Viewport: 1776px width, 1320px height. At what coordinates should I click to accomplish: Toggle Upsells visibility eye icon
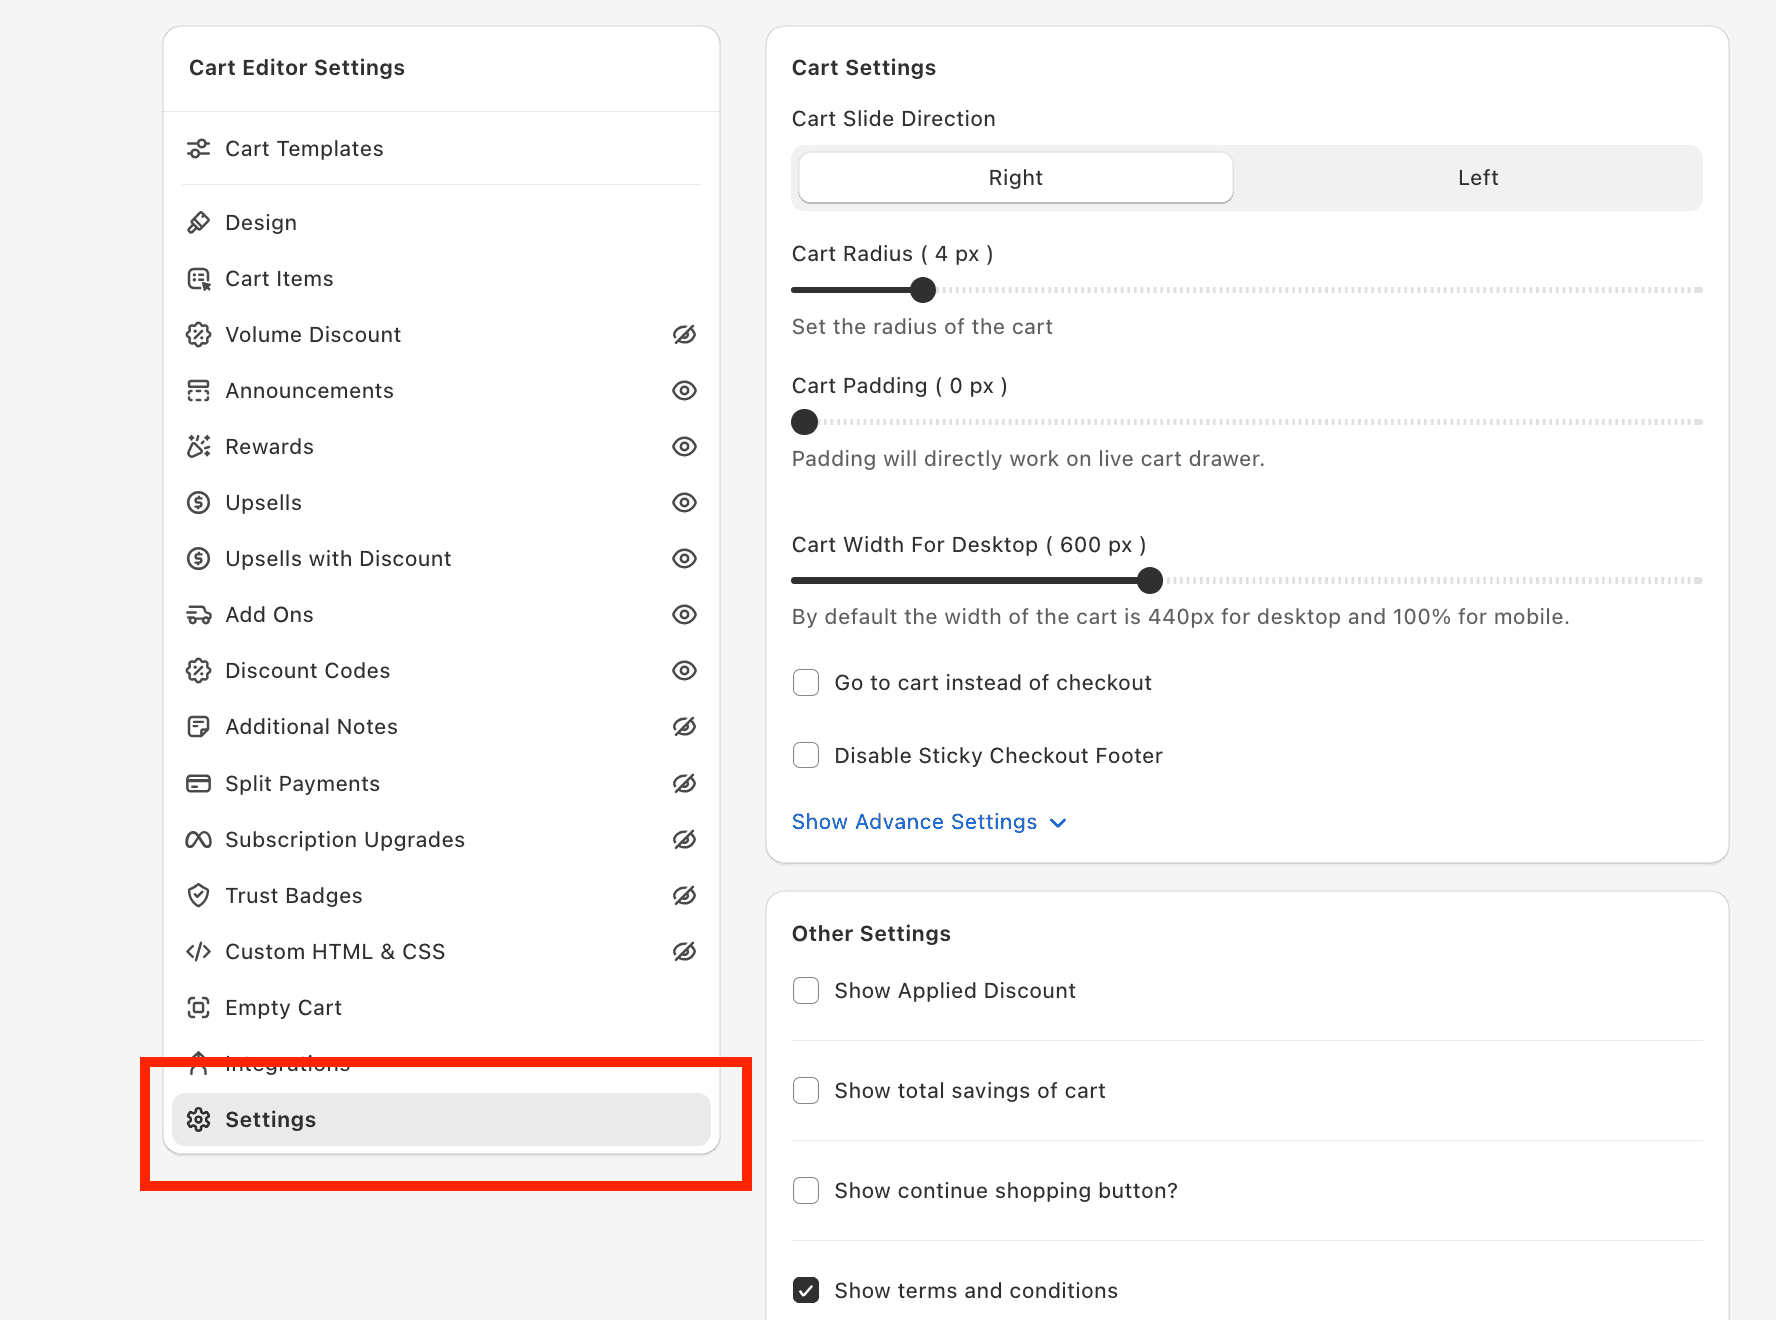pyautogui.click(x=684, y=503)
